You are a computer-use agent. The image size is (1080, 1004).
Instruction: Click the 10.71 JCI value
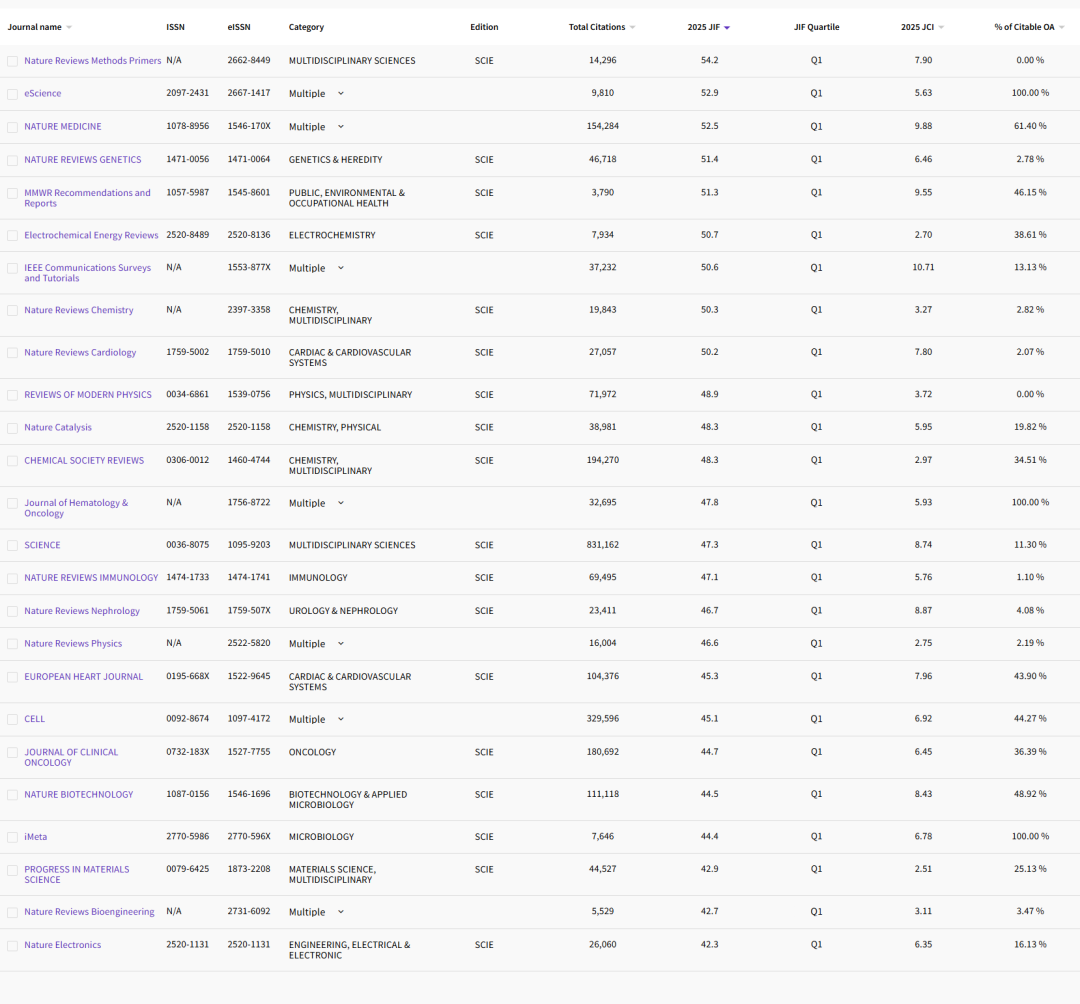coord(924,267)
